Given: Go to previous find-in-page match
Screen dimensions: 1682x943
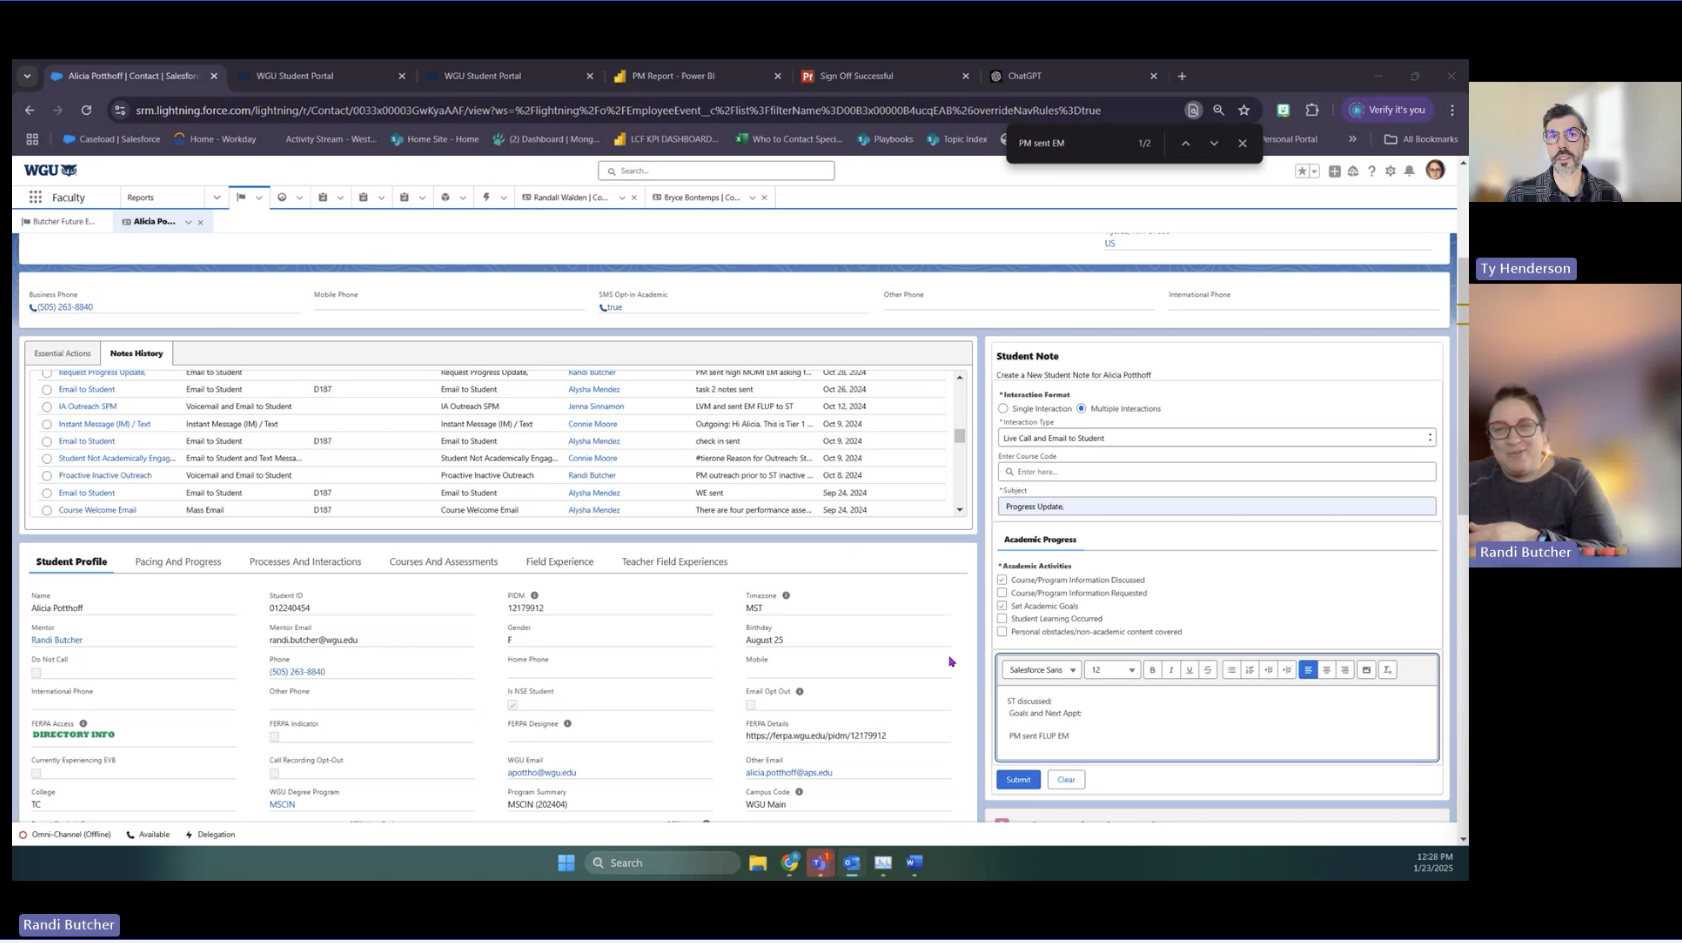Looking at the screenshot, I should pyautogui.click(x=1185, y=143).
